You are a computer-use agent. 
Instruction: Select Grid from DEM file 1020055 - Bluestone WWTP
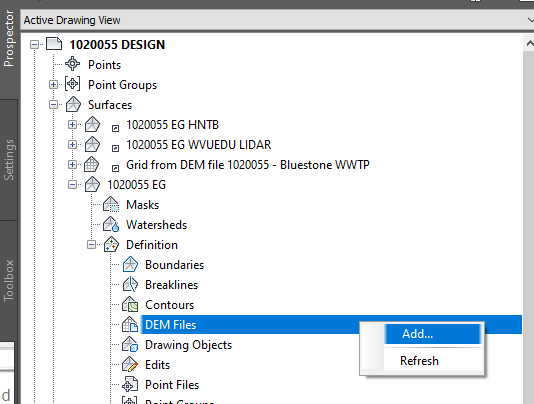point(248,165)
